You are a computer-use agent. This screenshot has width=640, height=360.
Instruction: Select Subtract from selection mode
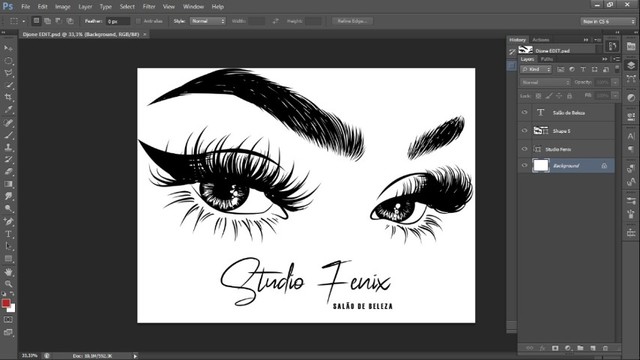(x=59, y=21)
